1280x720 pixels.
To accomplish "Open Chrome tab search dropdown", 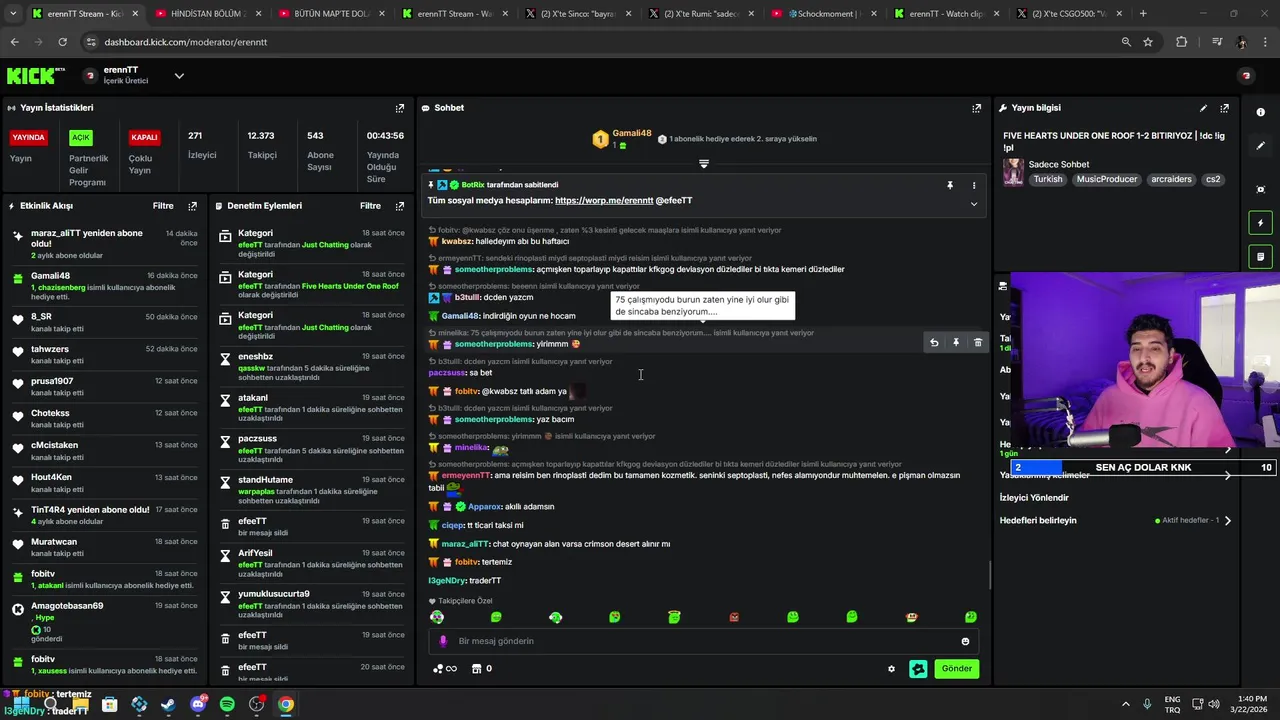I will [x=14, y=14].
